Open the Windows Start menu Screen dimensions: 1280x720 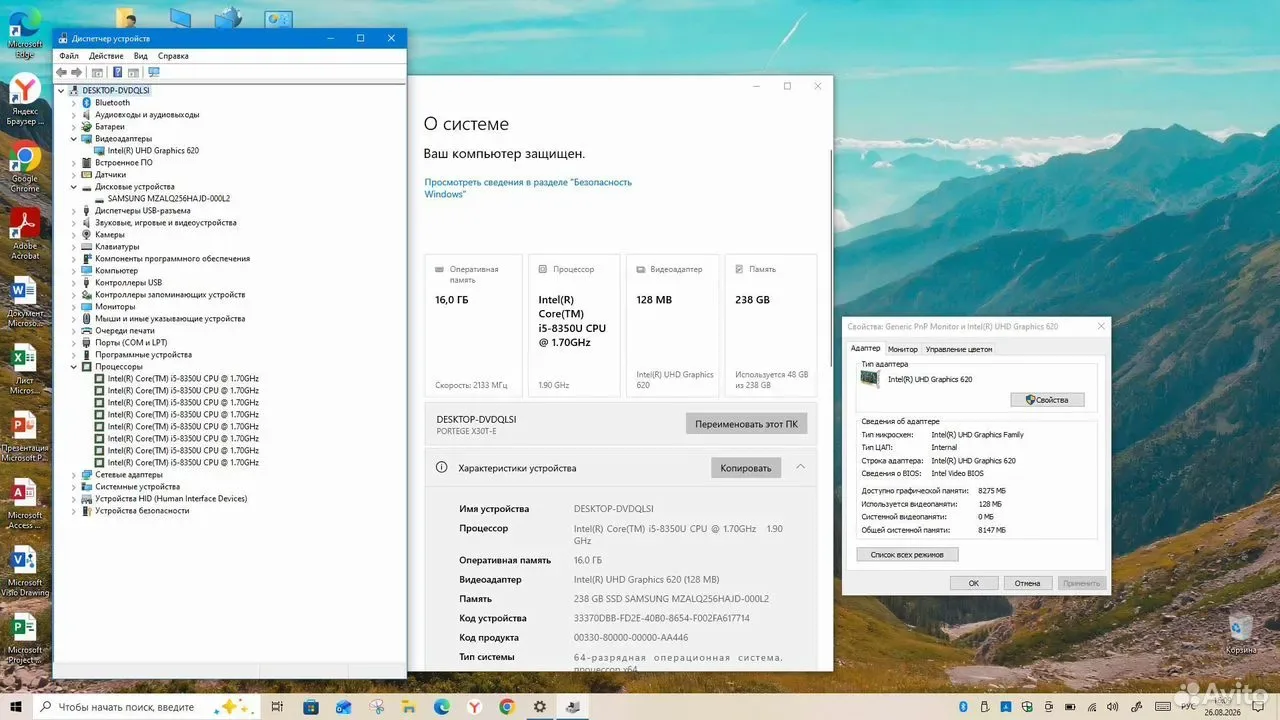tap(16, 707)
